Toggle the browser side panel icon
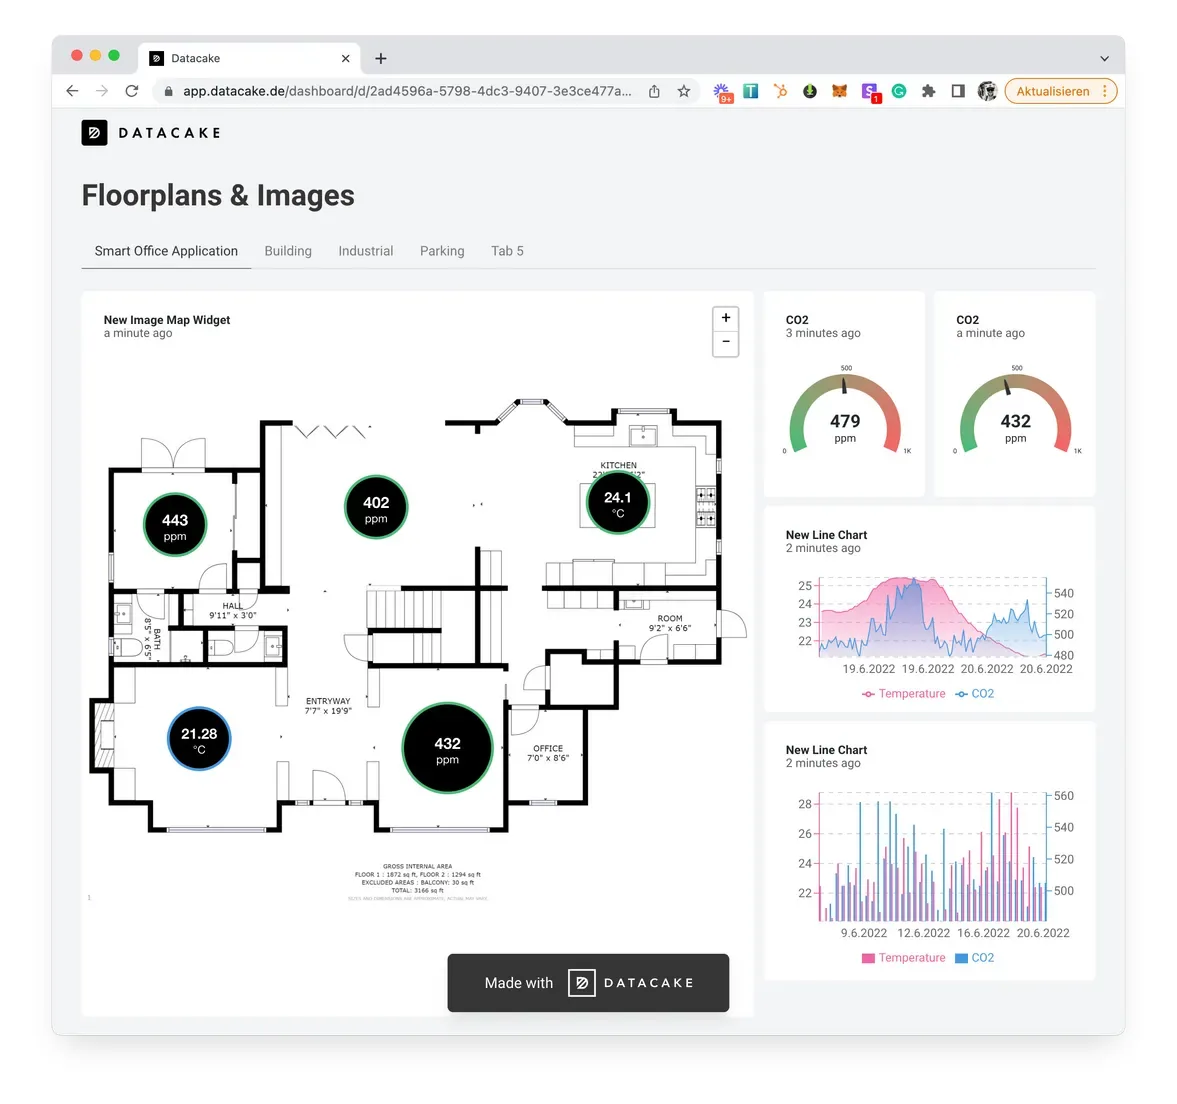Viewport: 1177px width, 1104px height. [958, 91]
